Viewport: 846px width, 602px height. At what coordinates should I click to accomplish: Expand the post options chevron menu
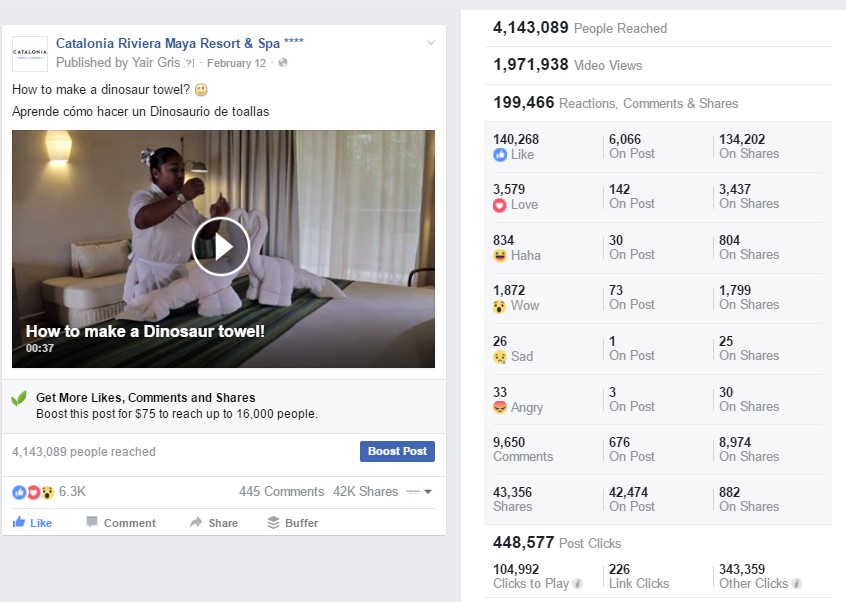pyautogui.click(x=431, y=42)
